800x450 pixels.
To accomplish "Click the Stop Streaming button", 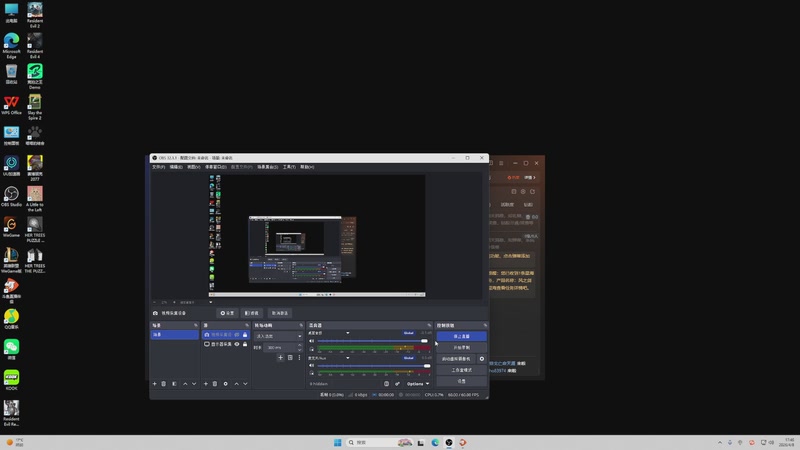I will click(x=461, y=336).
